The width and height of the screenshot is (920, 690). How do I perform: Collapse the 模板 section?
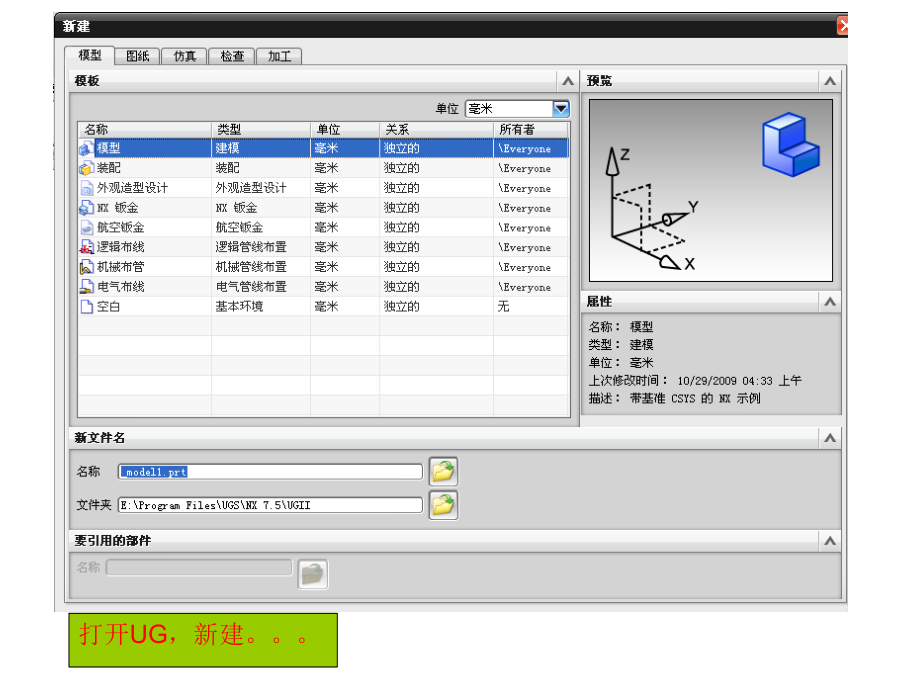point(567,81)
